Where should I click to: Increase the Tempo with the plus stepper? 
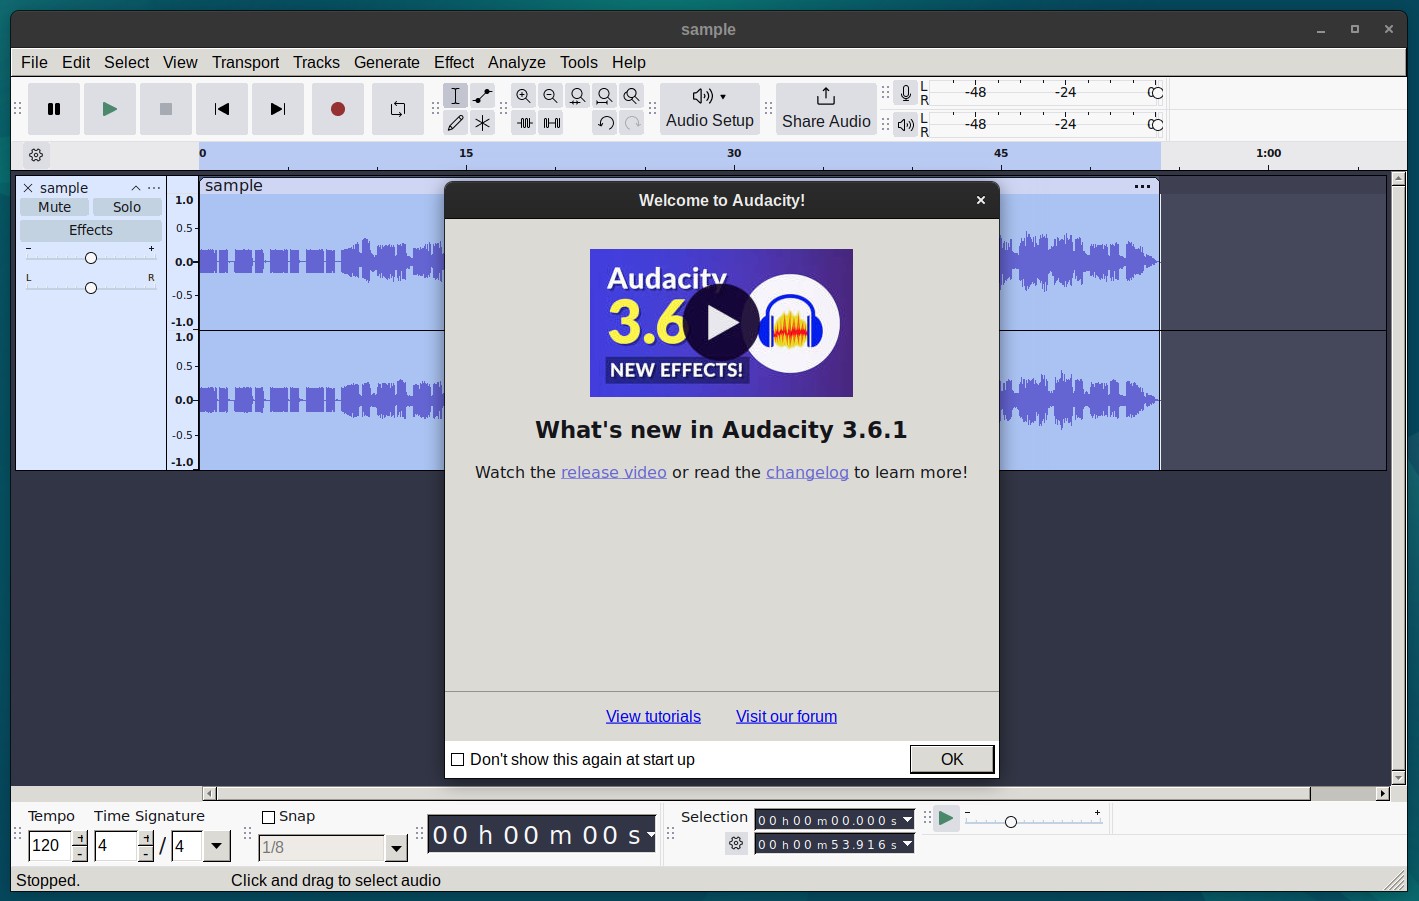click(80, 838)
